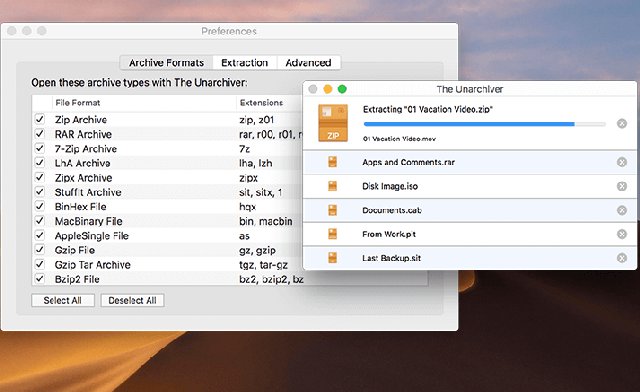The height and width of the screenshot is (392, 640).
Task: Select the 'Last Backup.sit' queue entry
Action: [470, 258]
